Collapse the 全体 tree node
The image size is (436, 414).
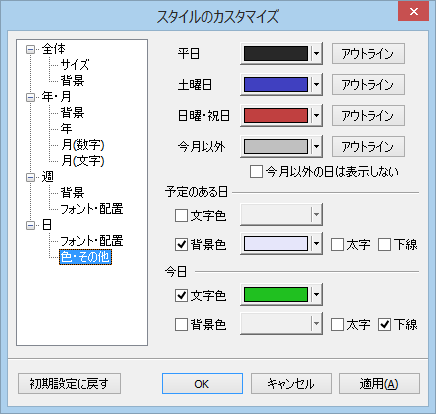click(x=30, y=50)
